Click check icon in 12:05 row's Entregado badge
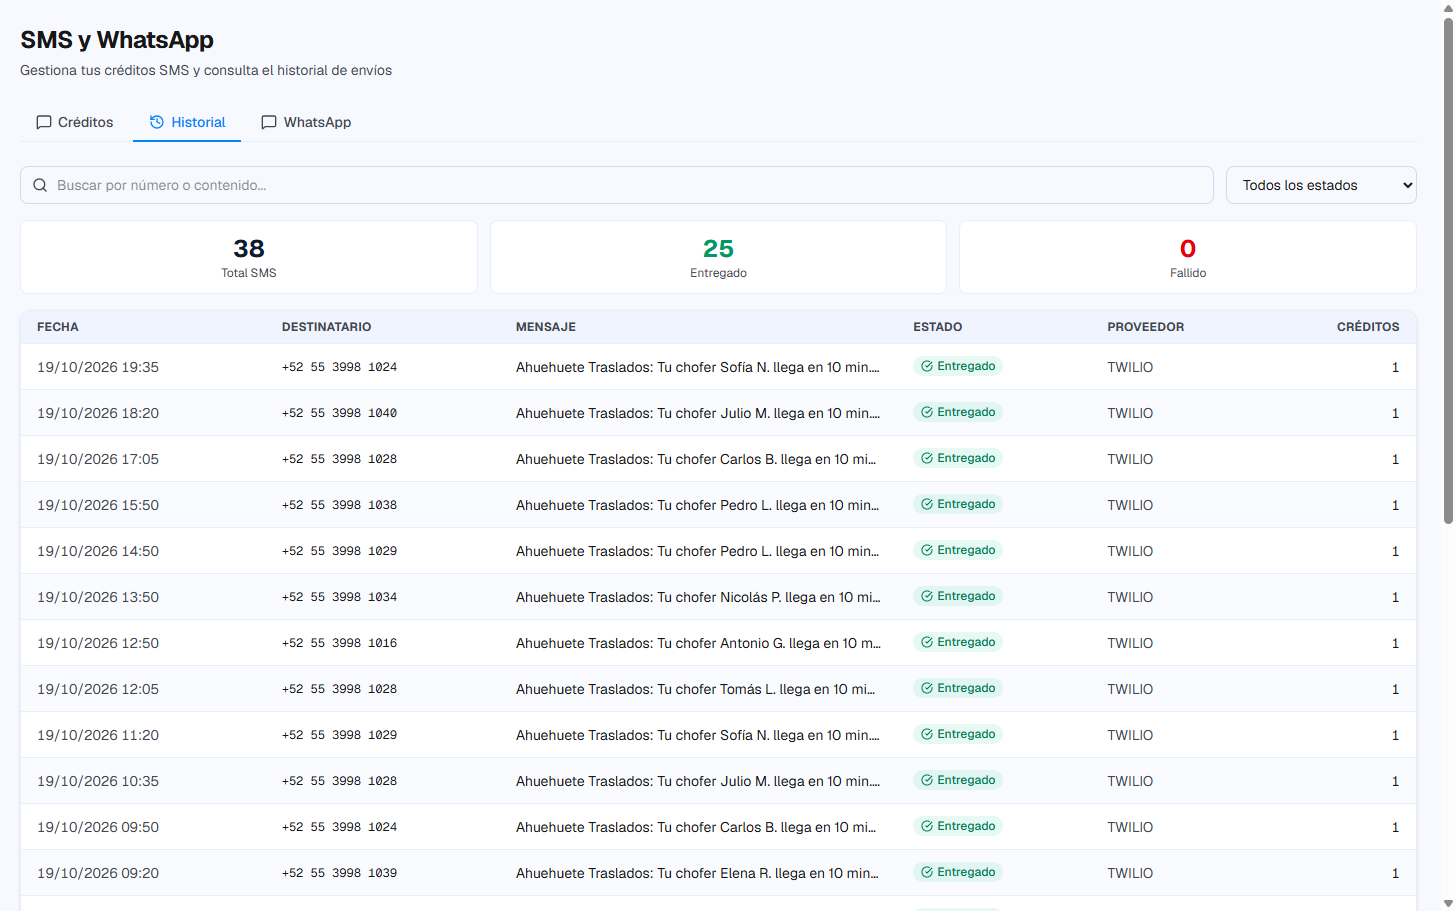The height and width of the screenshot is (911, 1456). pos(927,688)
